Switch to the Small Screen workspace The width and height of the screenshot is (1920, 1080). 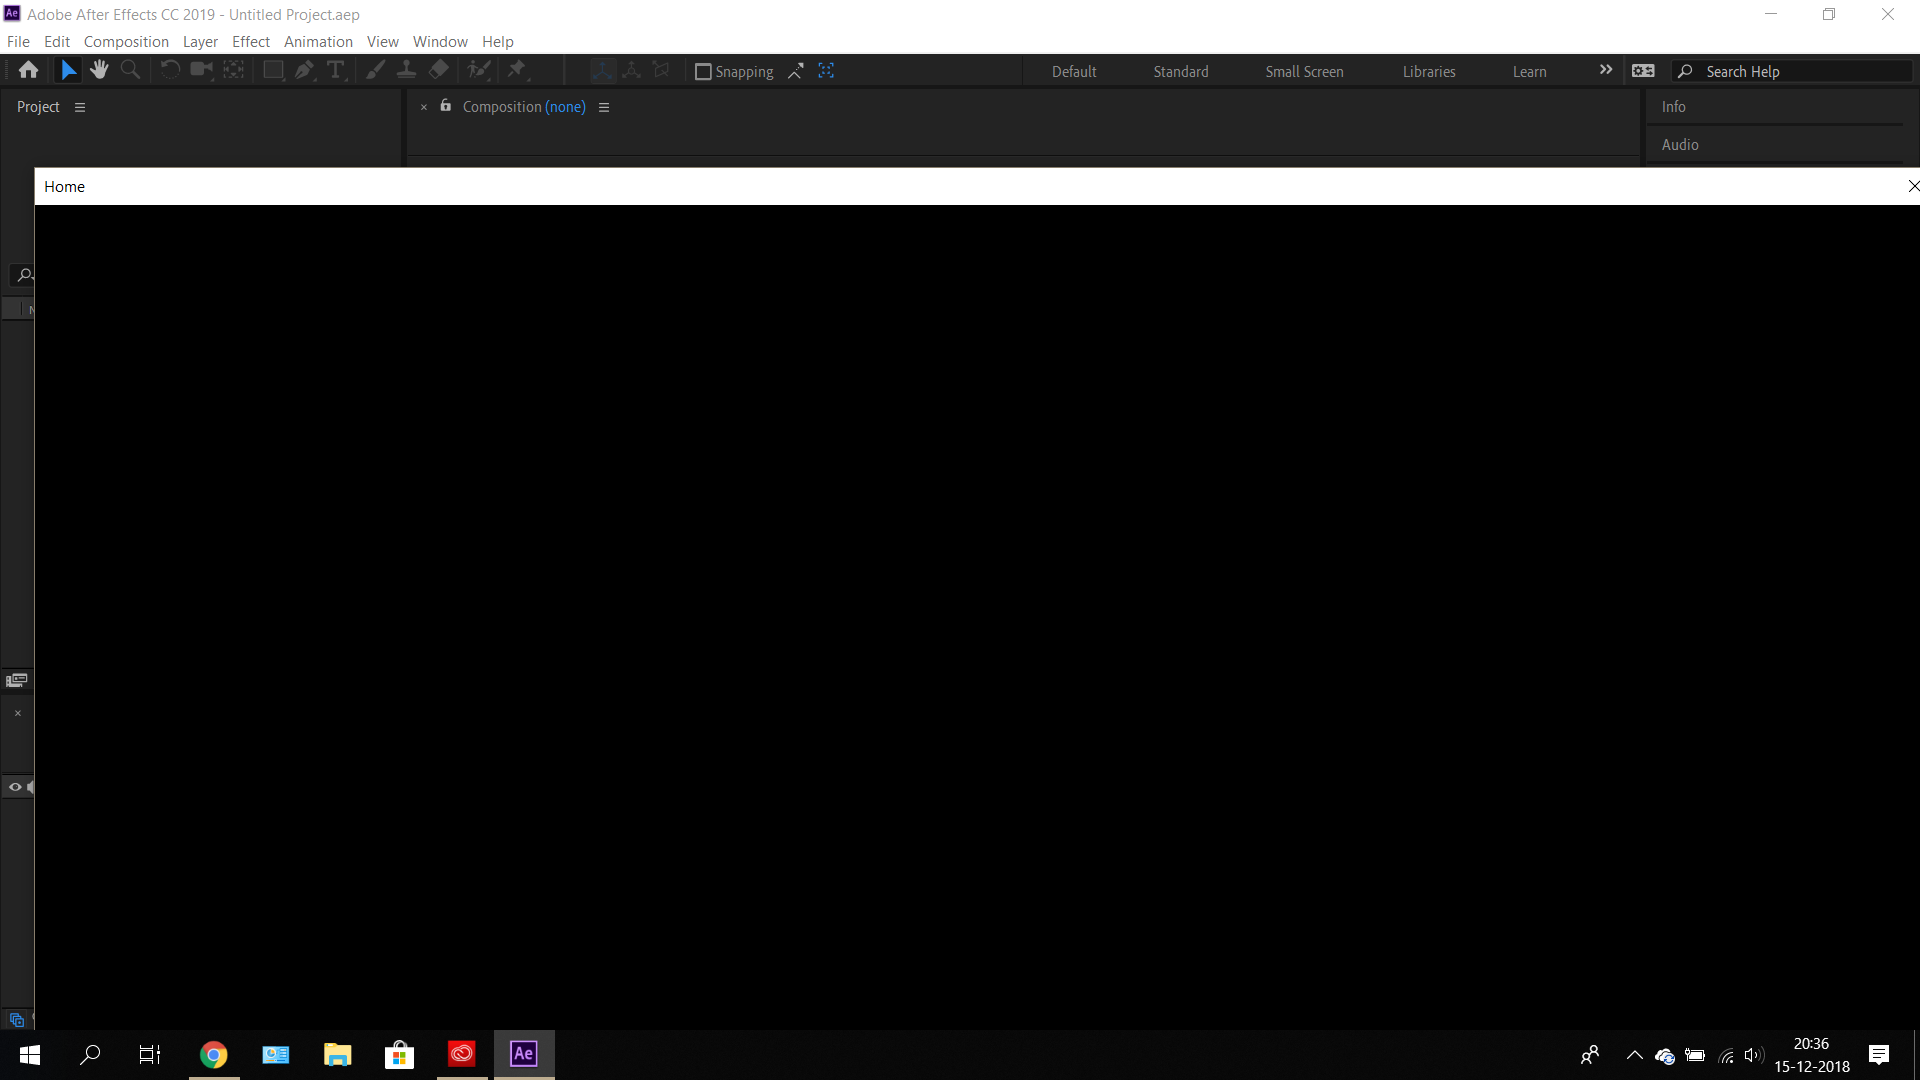pyautogui.click(x=1304, y=71)
